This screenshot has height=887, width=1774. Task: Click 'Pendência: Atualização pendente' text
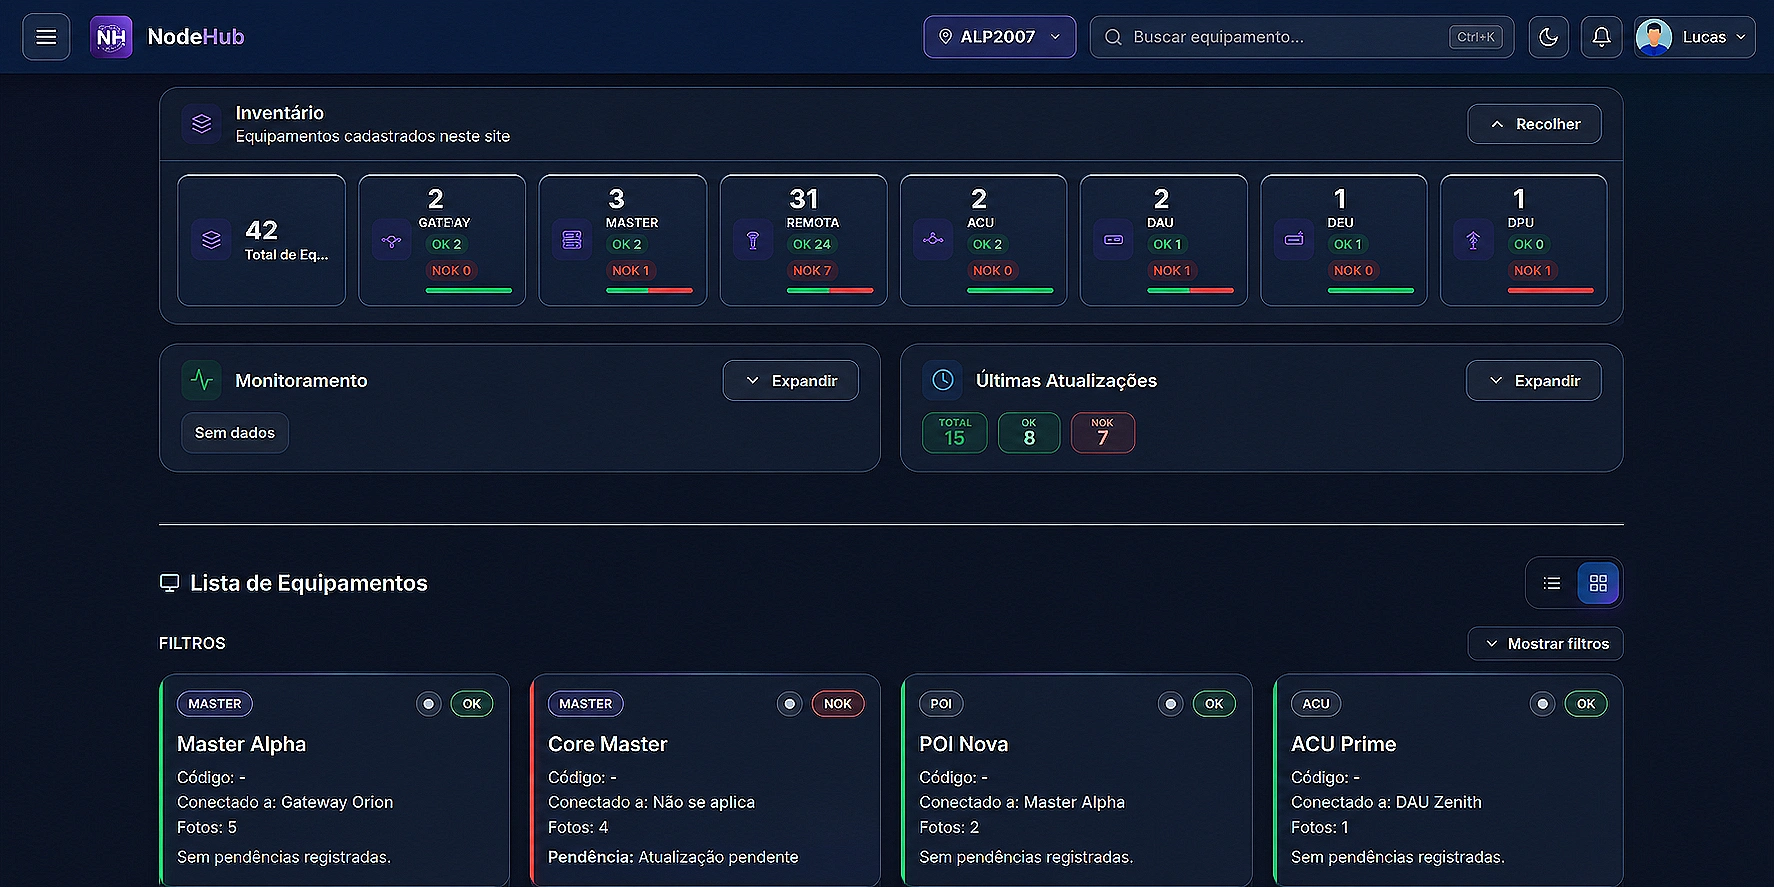tap(673, 857)
